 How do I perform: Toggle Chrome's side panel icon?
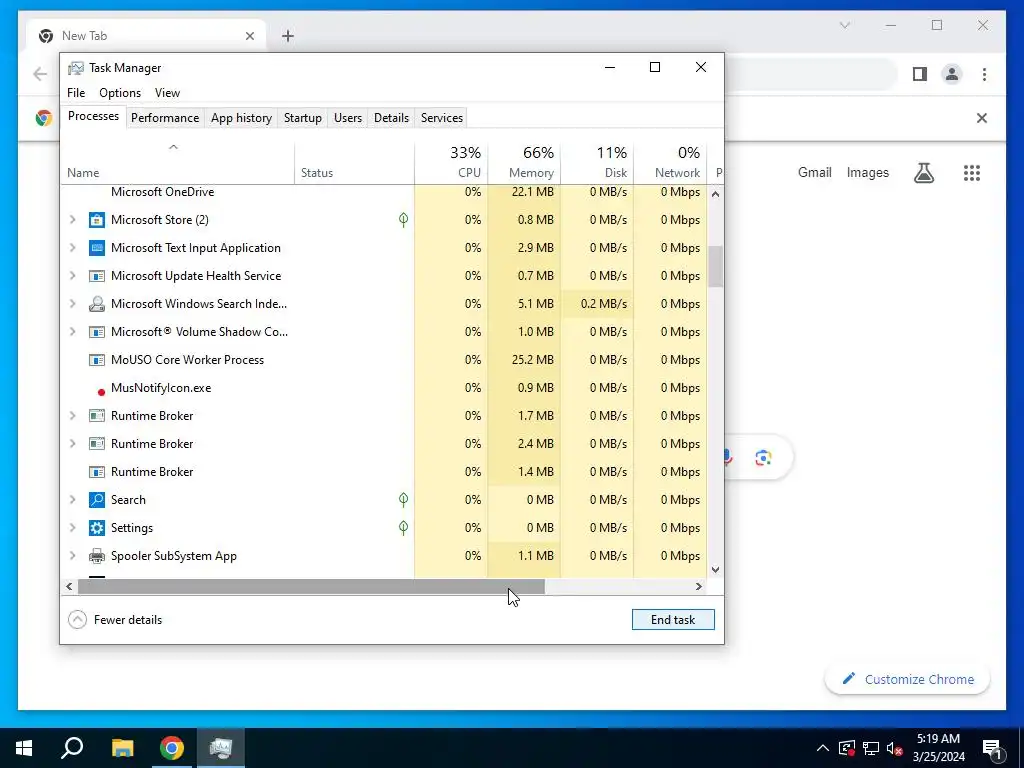[x=920, y=74]
